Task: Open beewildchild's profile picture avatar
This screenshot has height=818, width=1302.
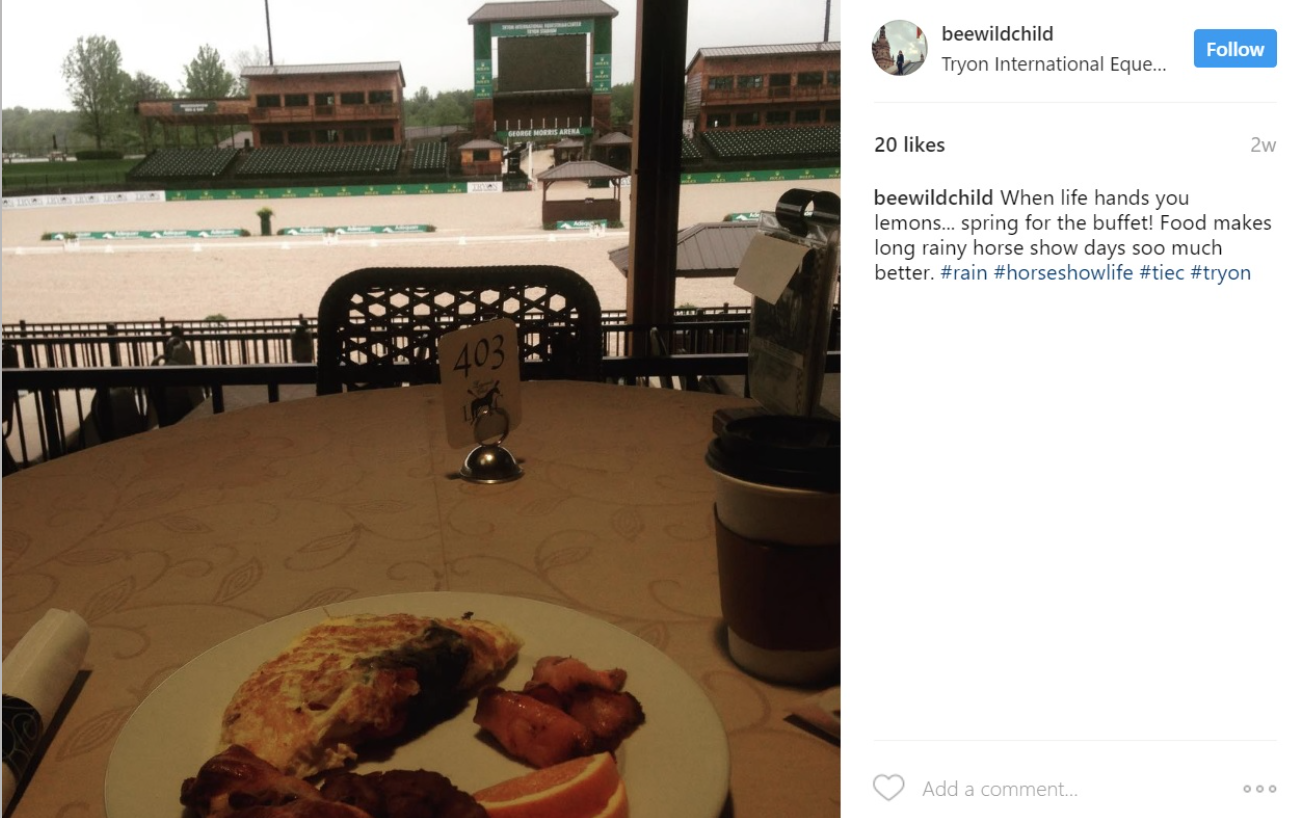Action: point(899,48)
